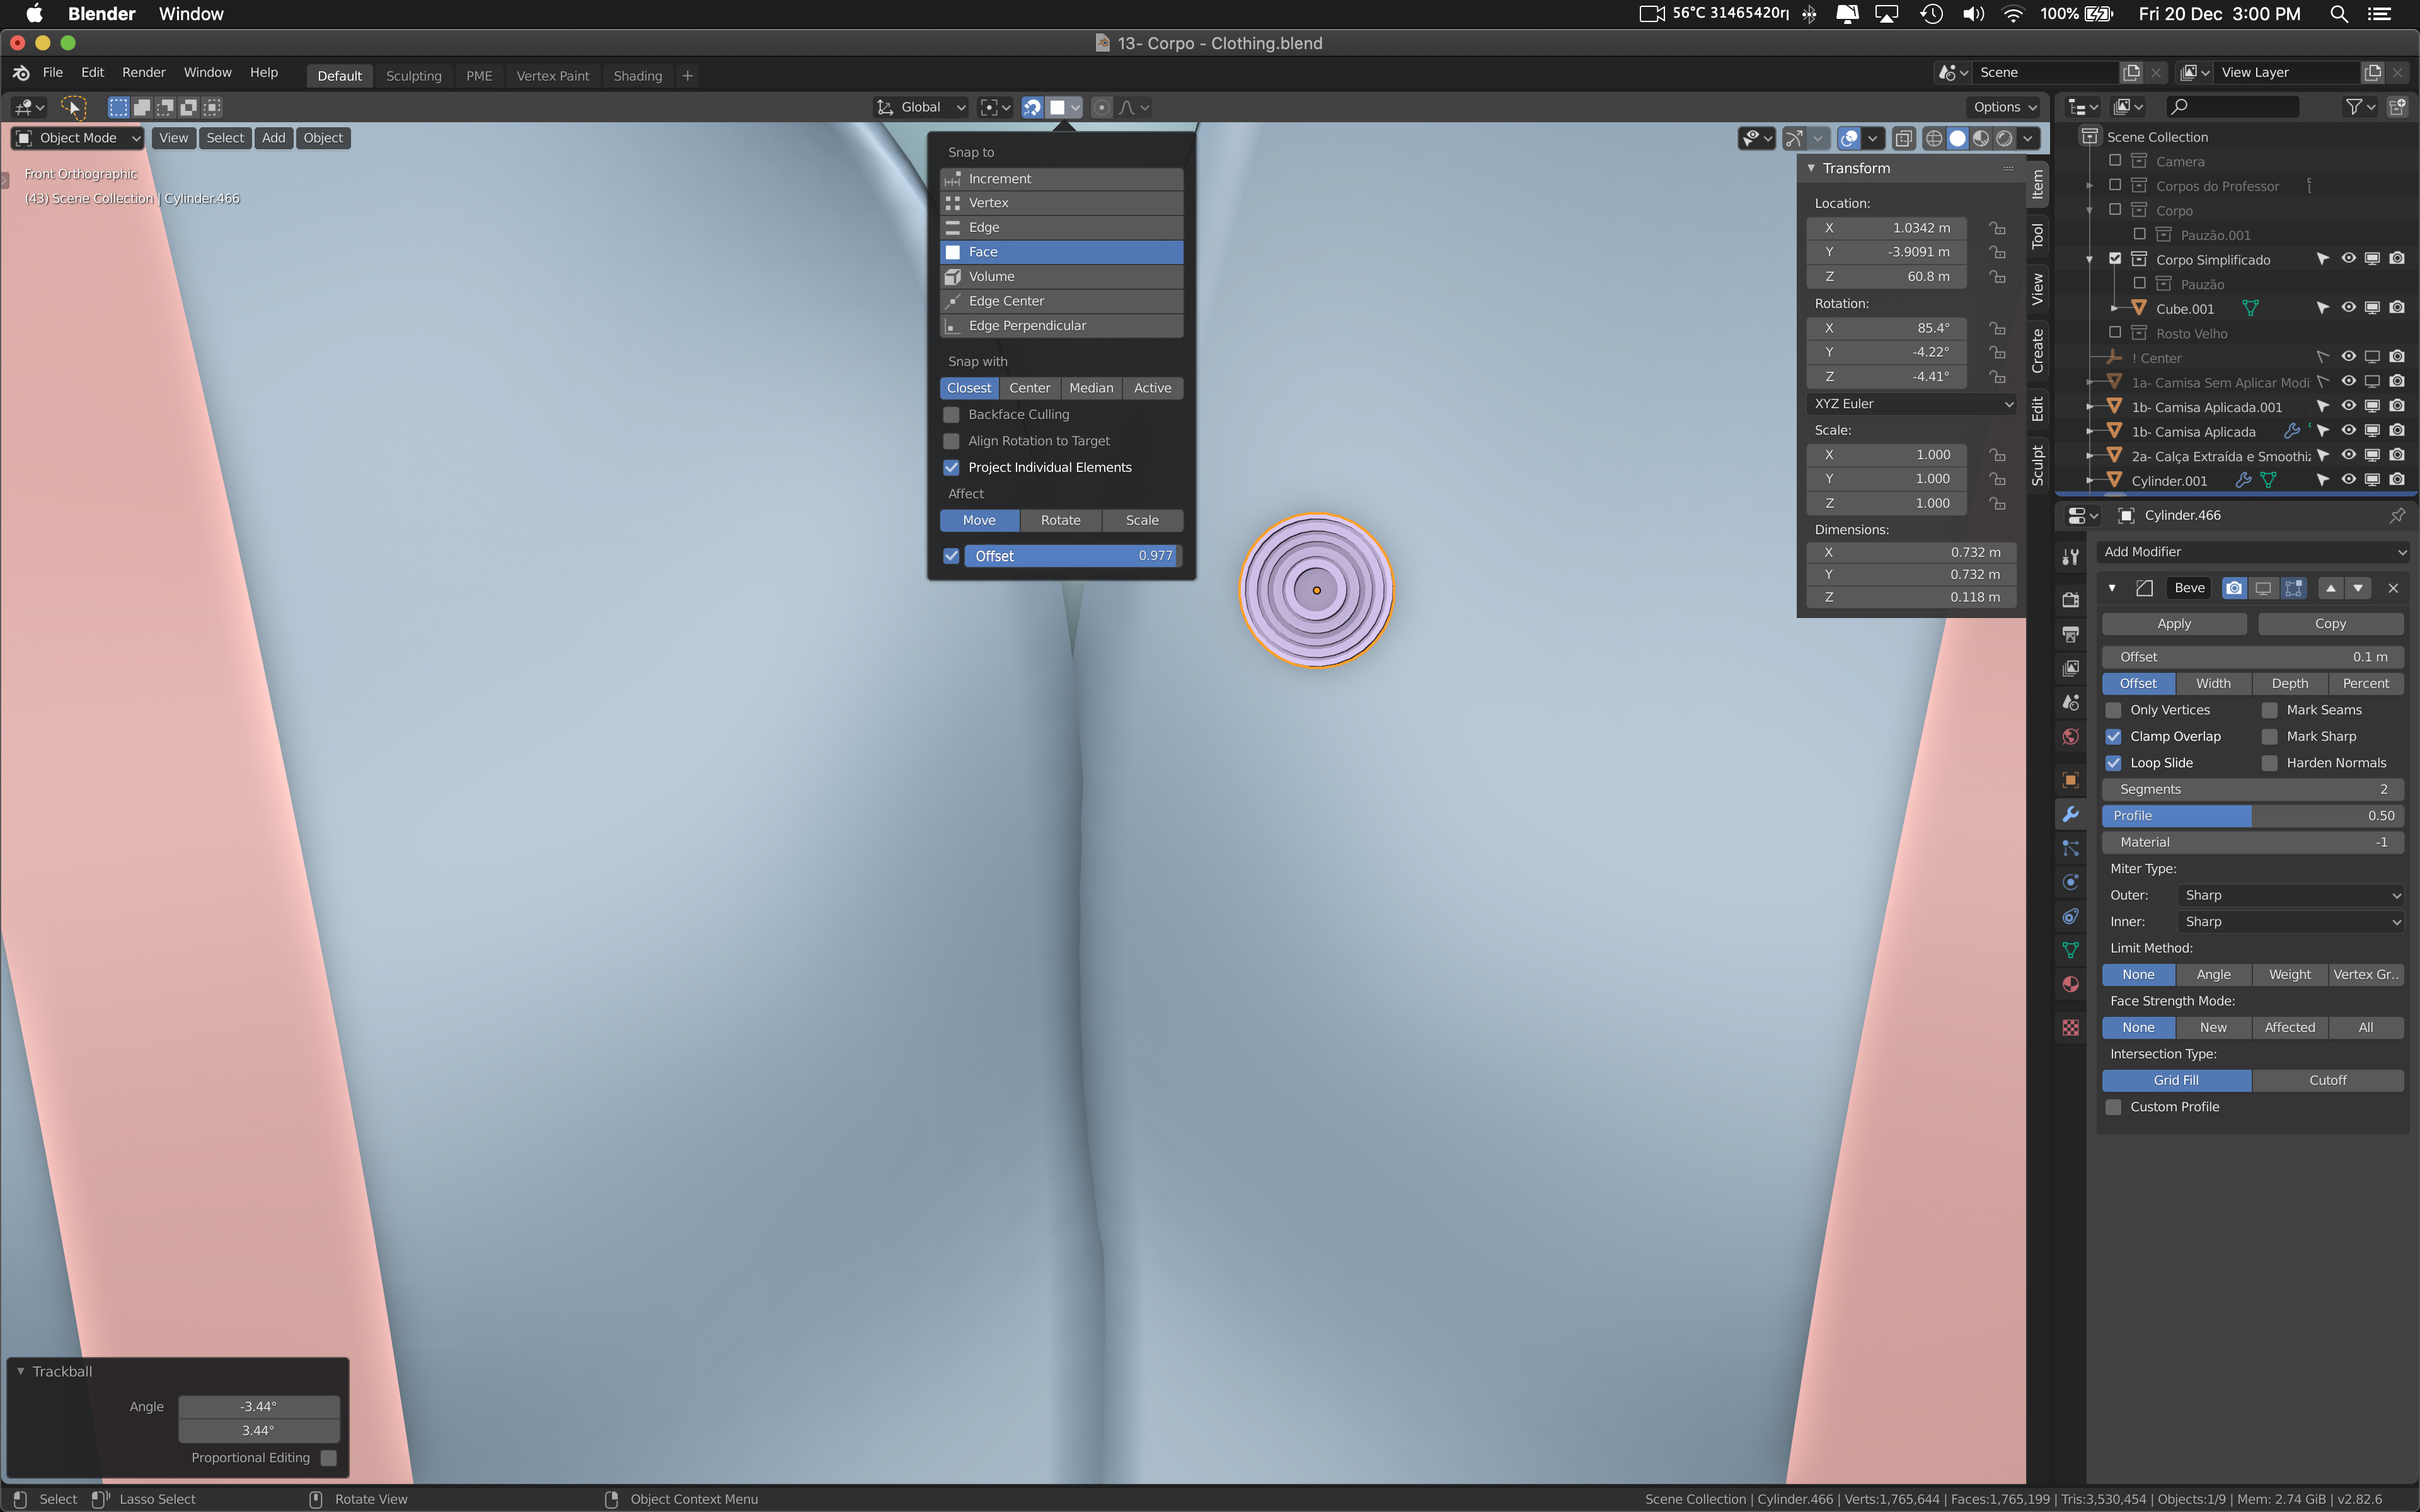Open the outliner filter dropdown

[x=2360, y=107]
